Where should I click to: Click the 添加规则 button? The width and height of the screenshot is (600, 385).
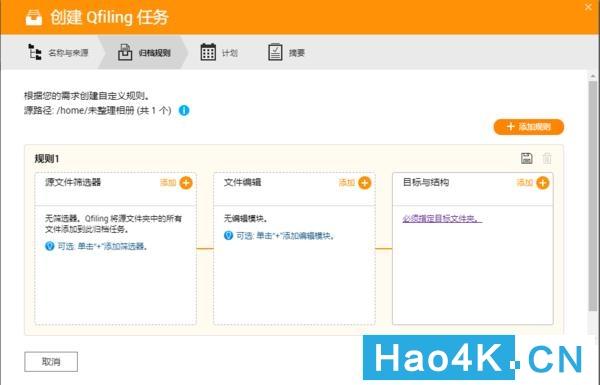(528, 127)
